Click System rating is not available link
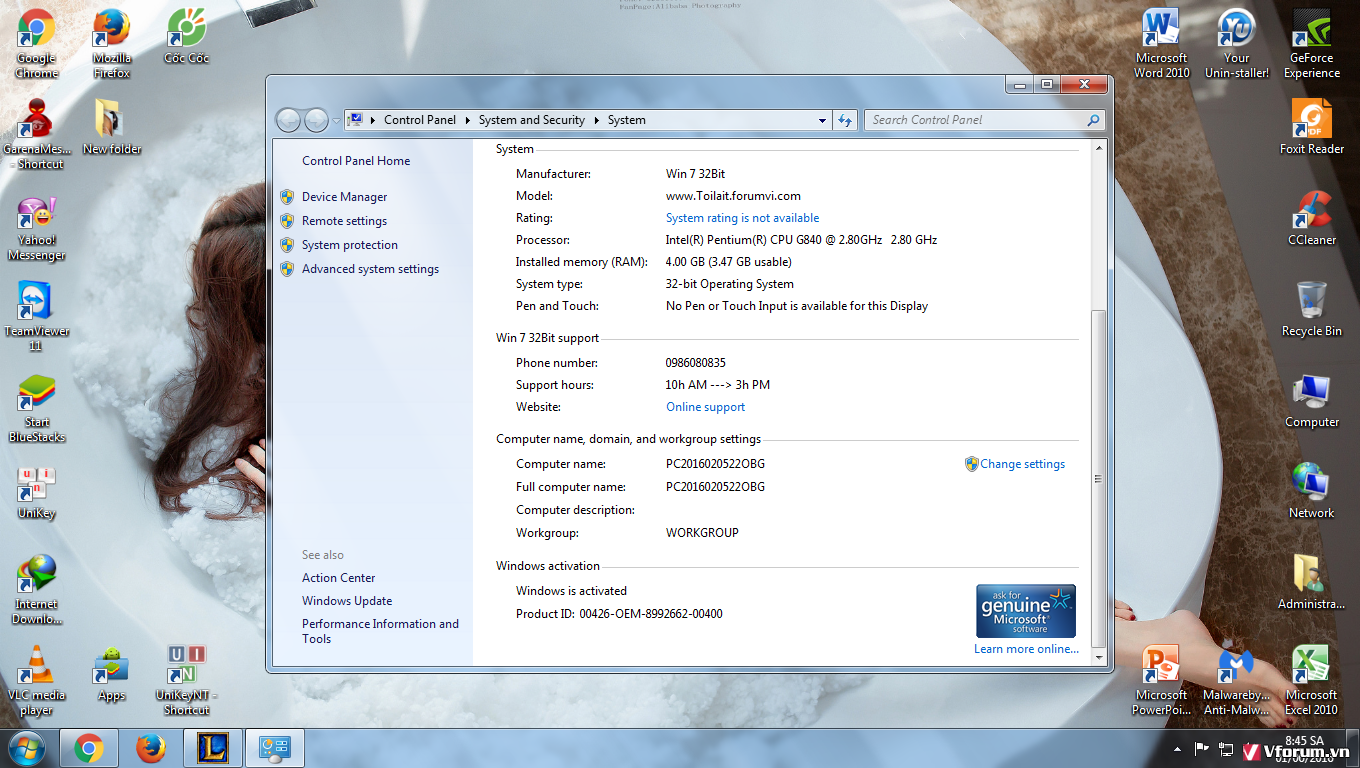 point(742,218)
